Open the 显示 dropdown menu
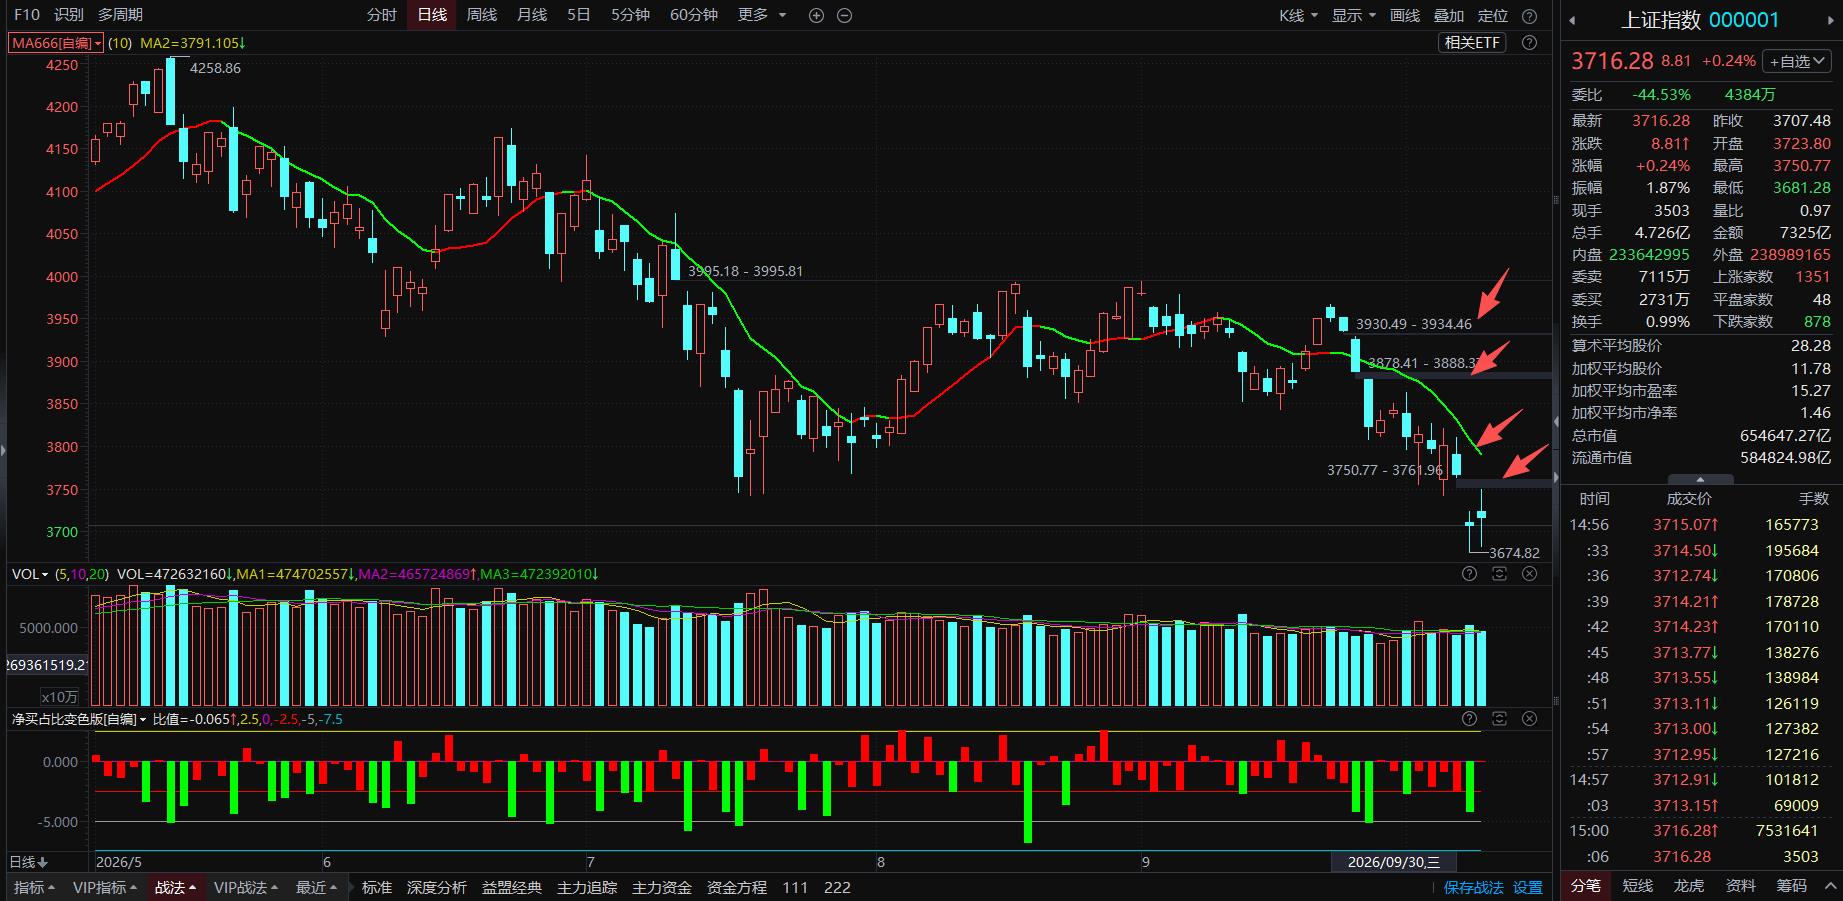Image resolution: width=1843 pixels, height=901 pixels. (x=1354, y=16)
